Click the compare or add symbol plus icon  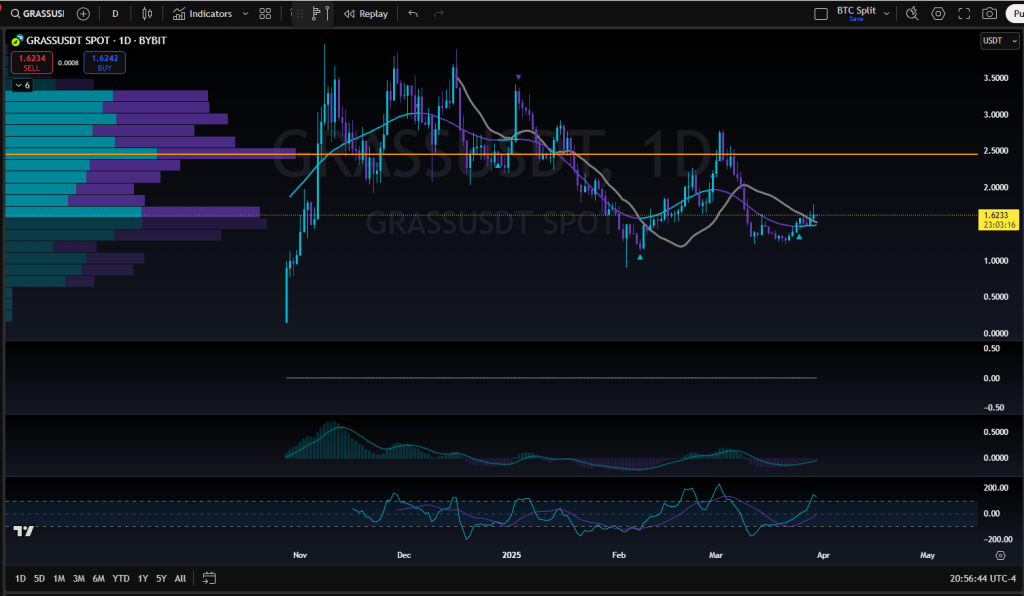coord(83,14)
